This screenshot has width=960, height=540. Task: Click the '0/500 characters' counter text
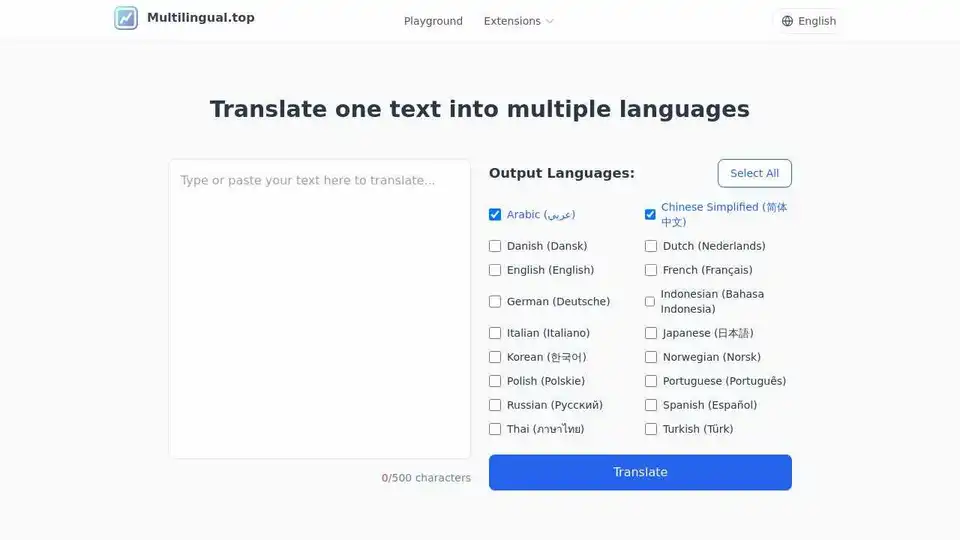point(426,478)
